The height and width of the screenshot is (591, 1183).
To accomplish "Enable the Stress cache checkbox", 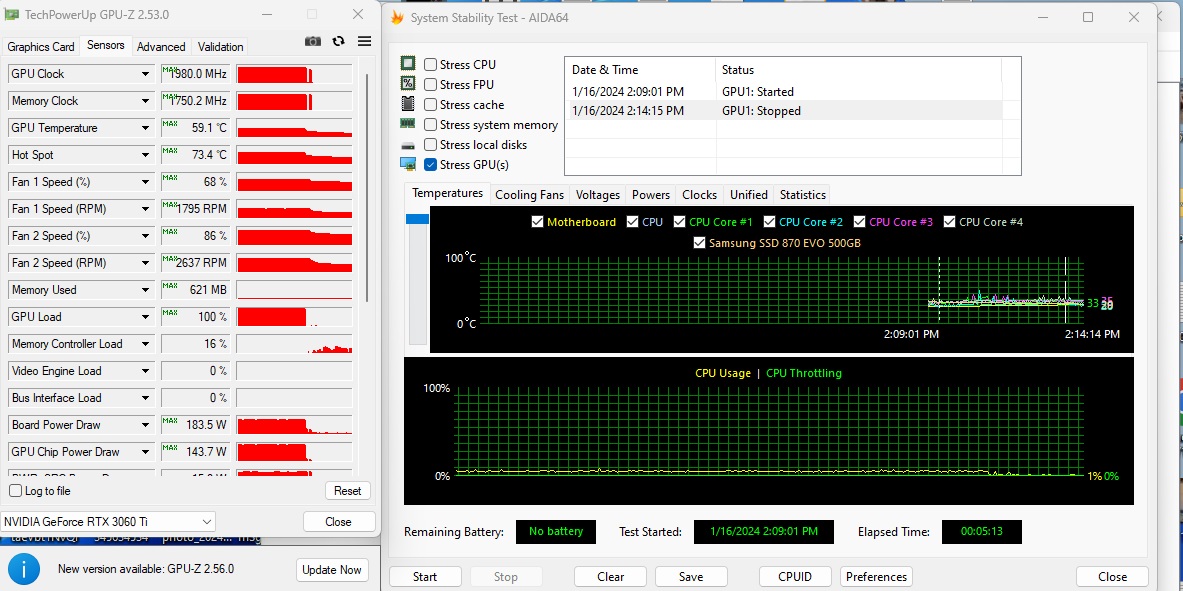I will point(430,105).
